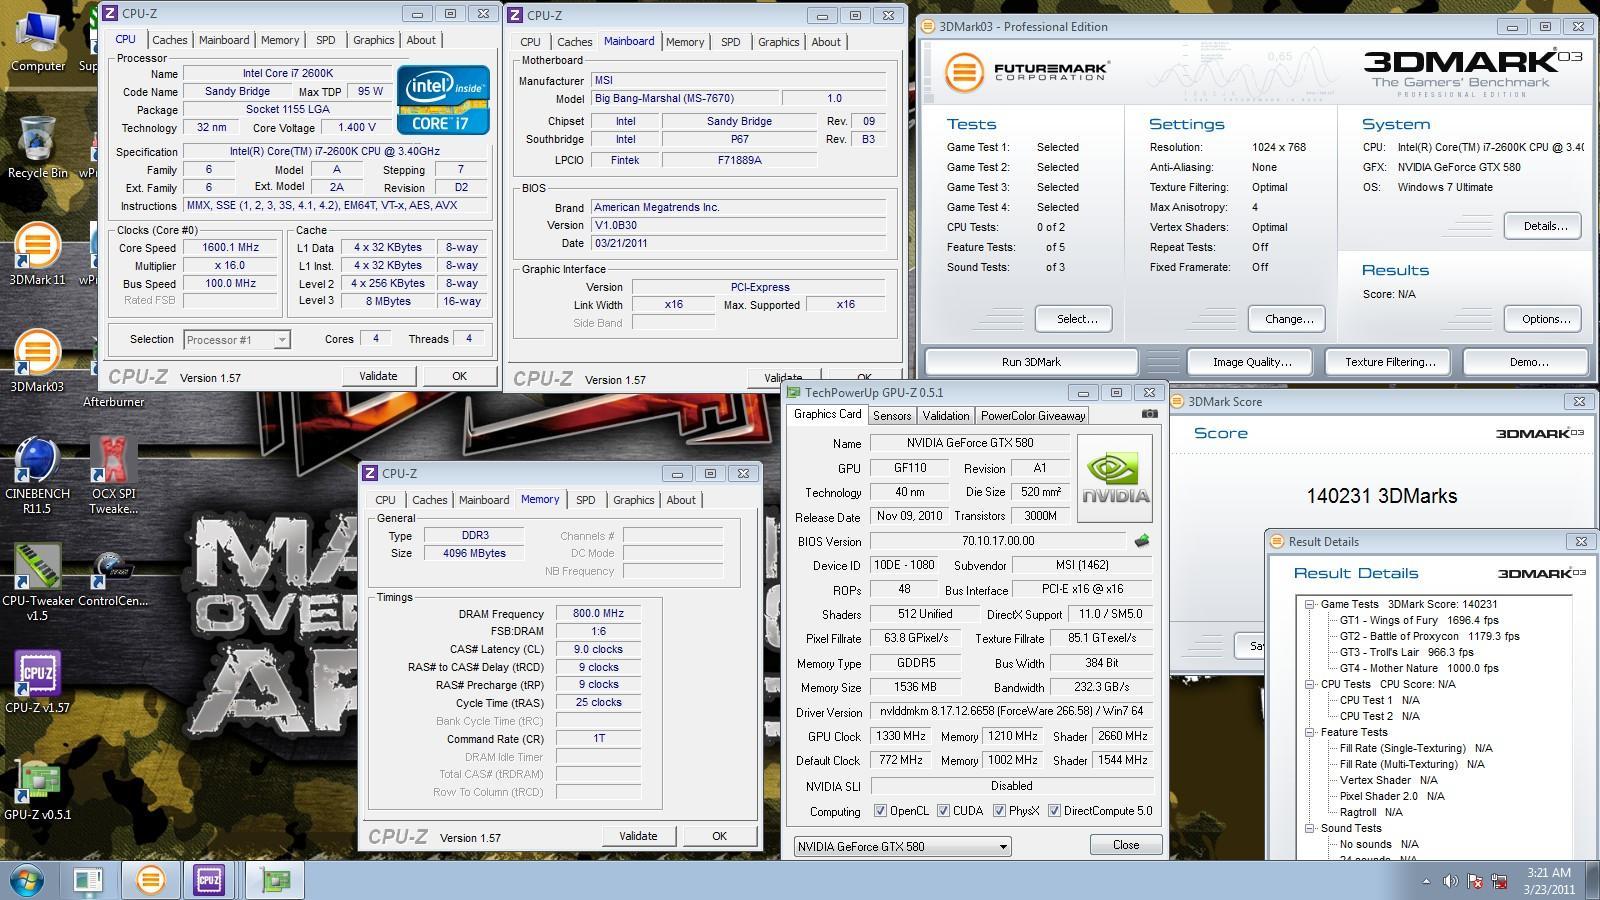
Task: Switch to Caches tab in CPU window
Action: click(x=169, y=40)
